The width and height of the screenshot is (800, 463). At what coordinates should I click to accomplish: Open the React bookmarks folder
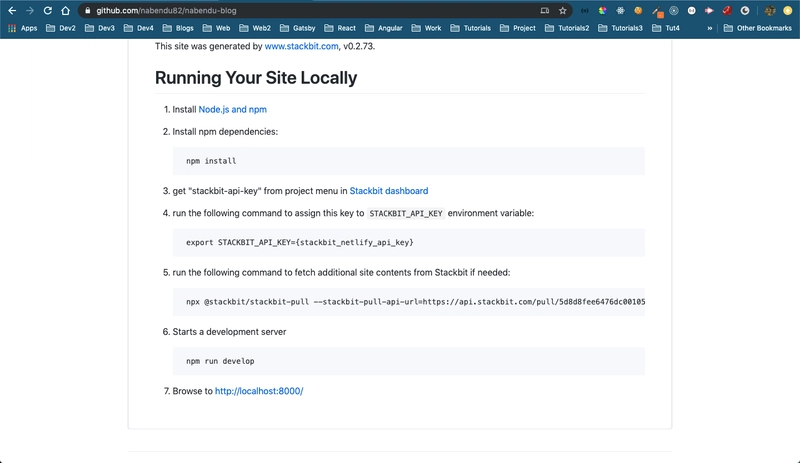click(340, 28)
